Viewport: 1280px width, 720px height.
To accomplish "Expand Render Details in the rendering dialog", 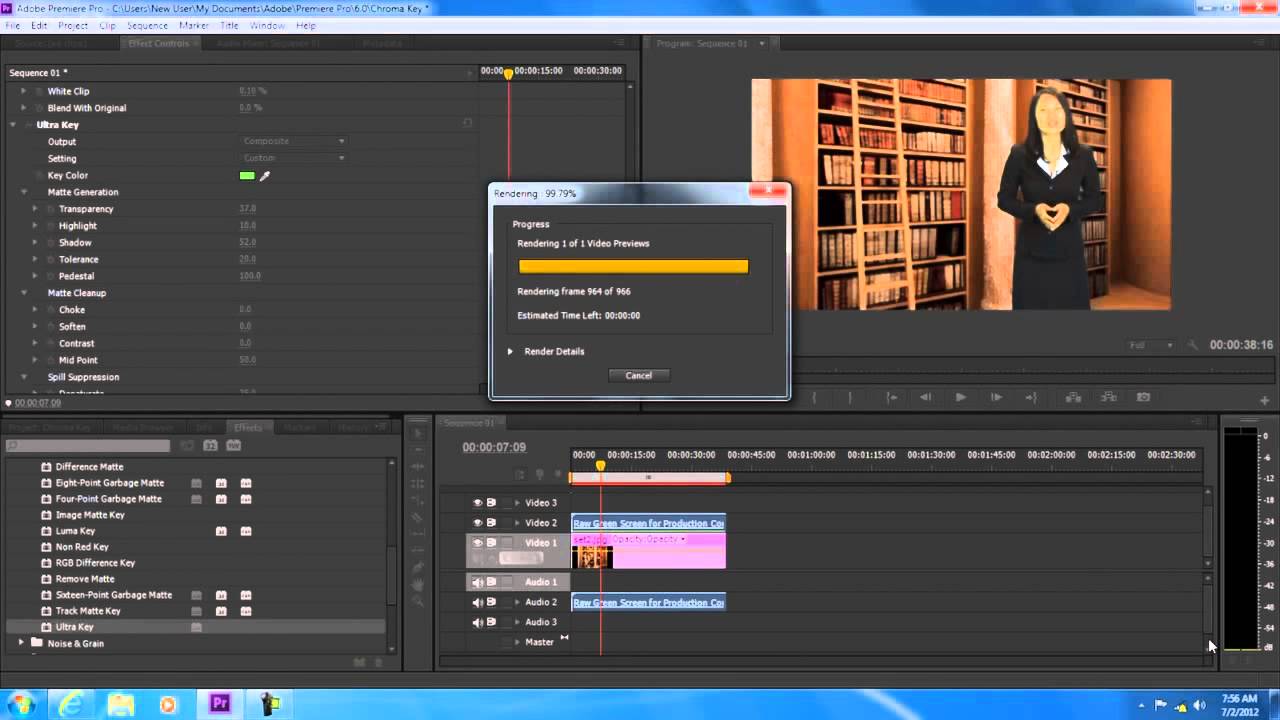I will tap(510, 351).
